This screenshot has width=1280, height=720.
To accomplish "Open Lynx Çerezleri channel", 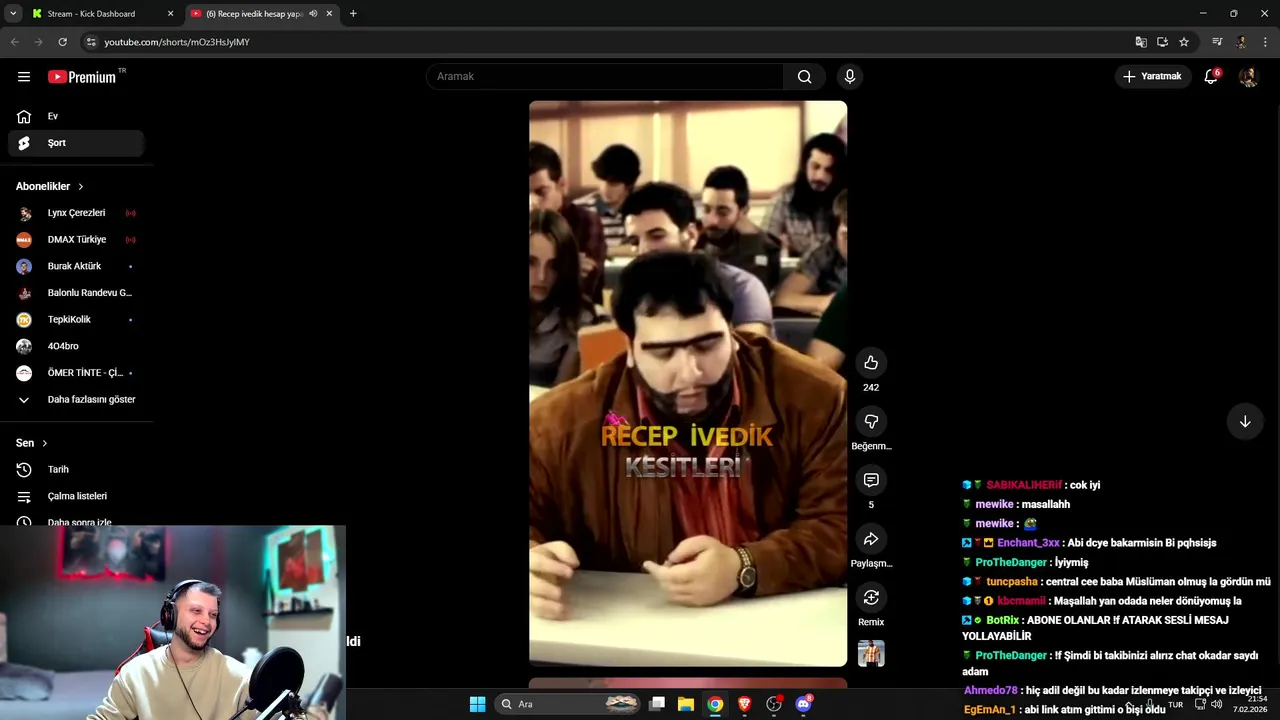I will coord(76,213).
